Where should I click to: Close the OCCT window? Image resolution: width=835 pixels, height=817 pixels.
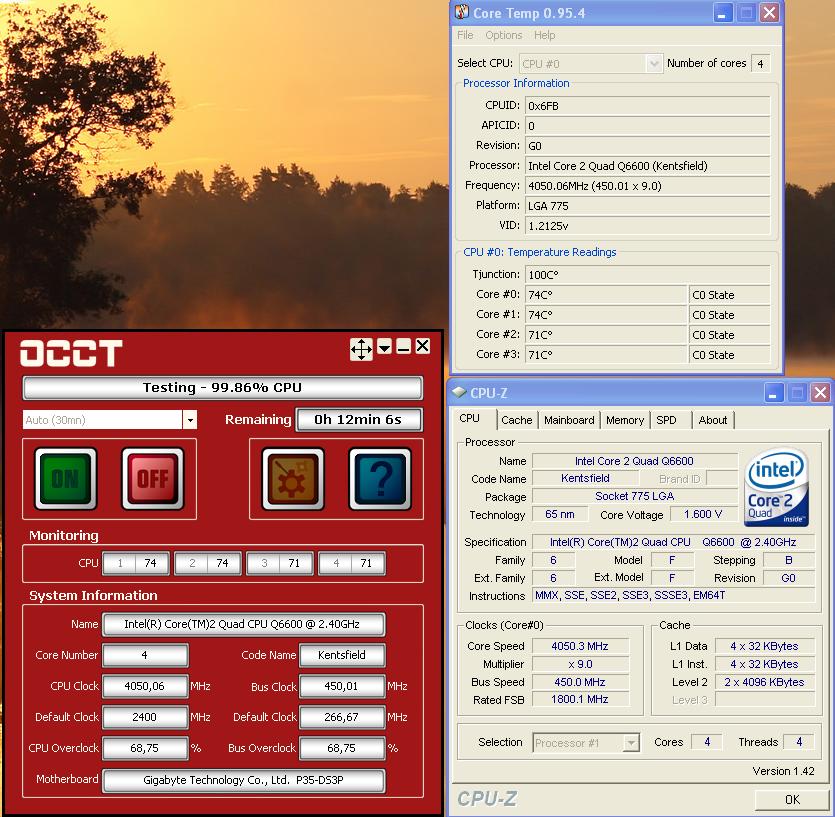pos(422,346)
